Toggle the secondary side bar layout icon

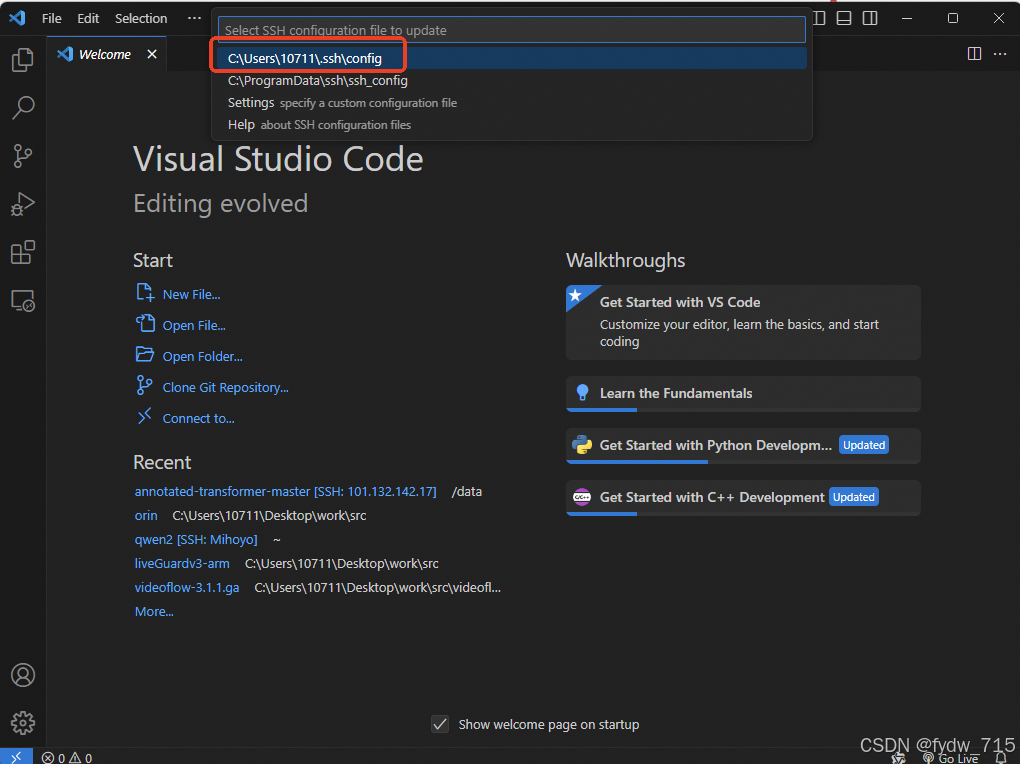870,18
